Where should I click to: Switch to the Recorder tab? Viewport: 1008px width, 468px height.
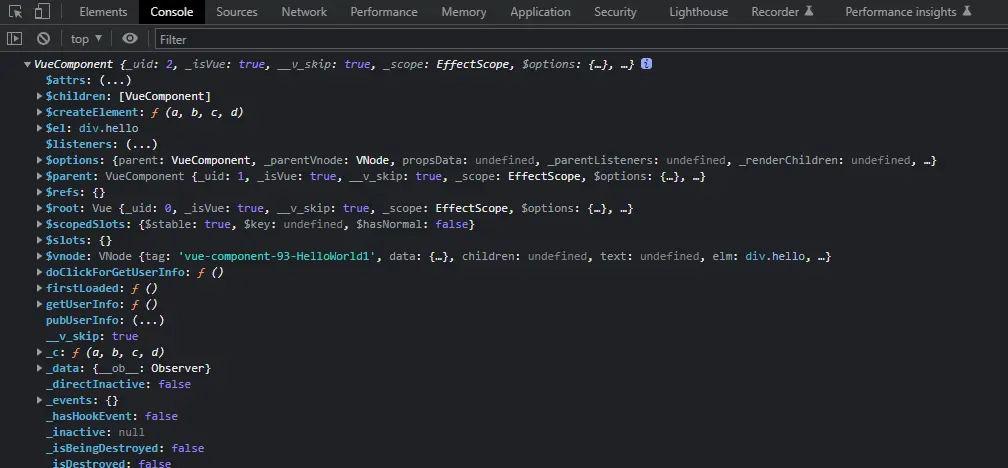point(782,12)
